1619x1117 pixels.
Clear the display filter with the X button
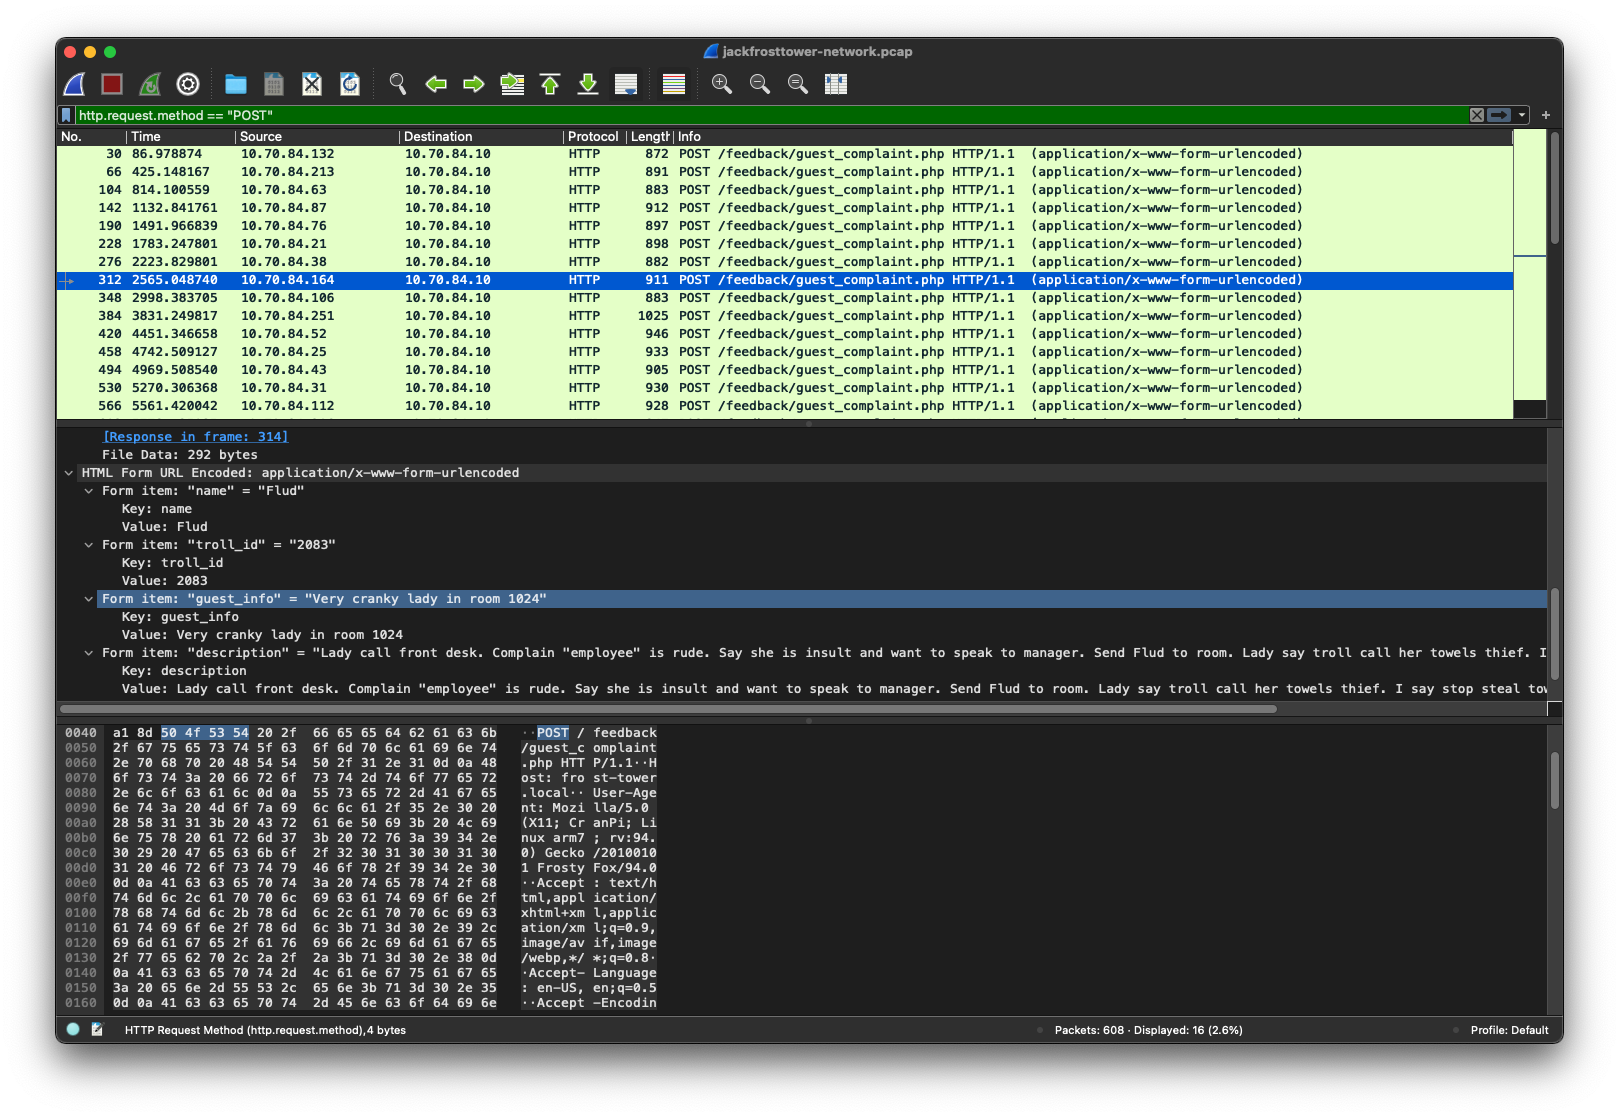[x=1477, y=116]
